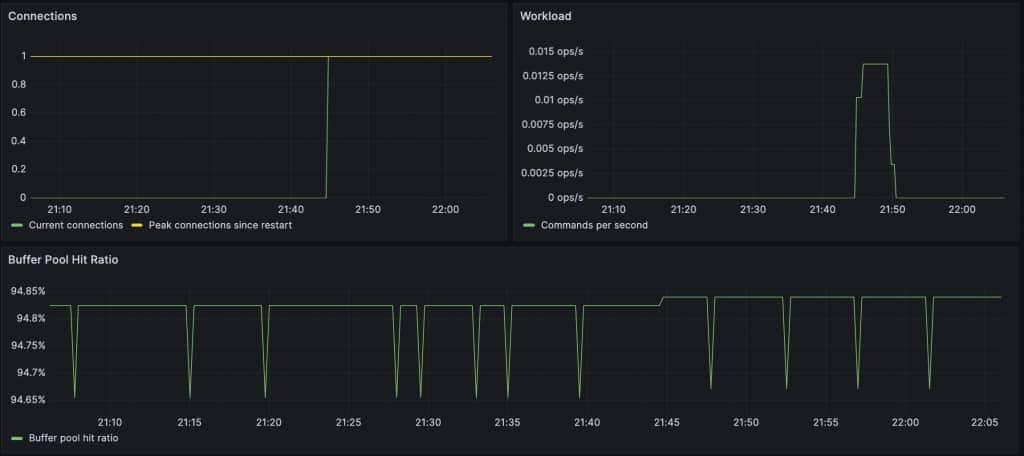Click the 21:10 tick in Connections chart
Screen dimensions: 1024x456
coord(59,210)
